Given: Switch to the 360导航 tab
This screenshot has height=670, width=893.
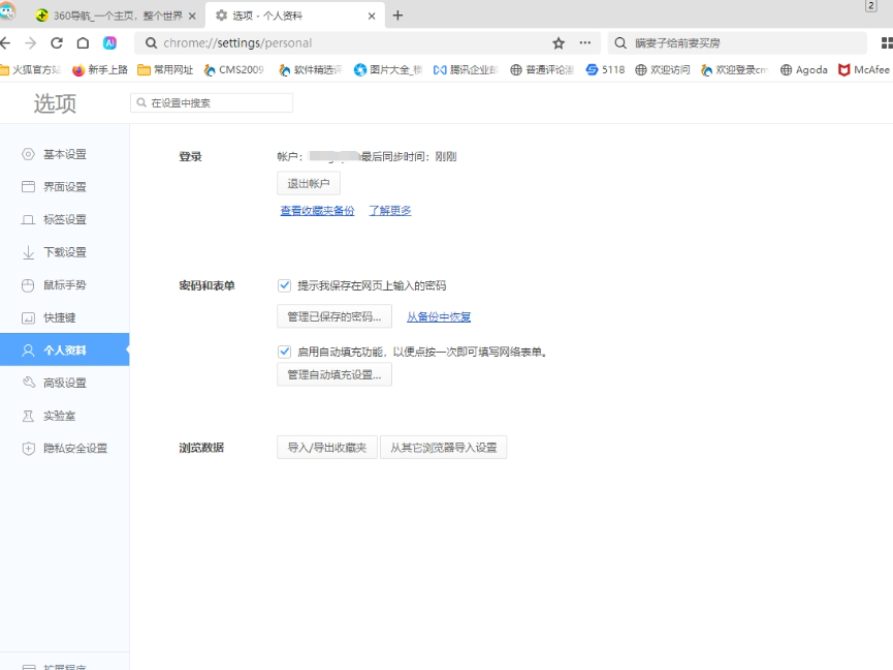Looking at the screenshot, I should (x=117, y=15).
